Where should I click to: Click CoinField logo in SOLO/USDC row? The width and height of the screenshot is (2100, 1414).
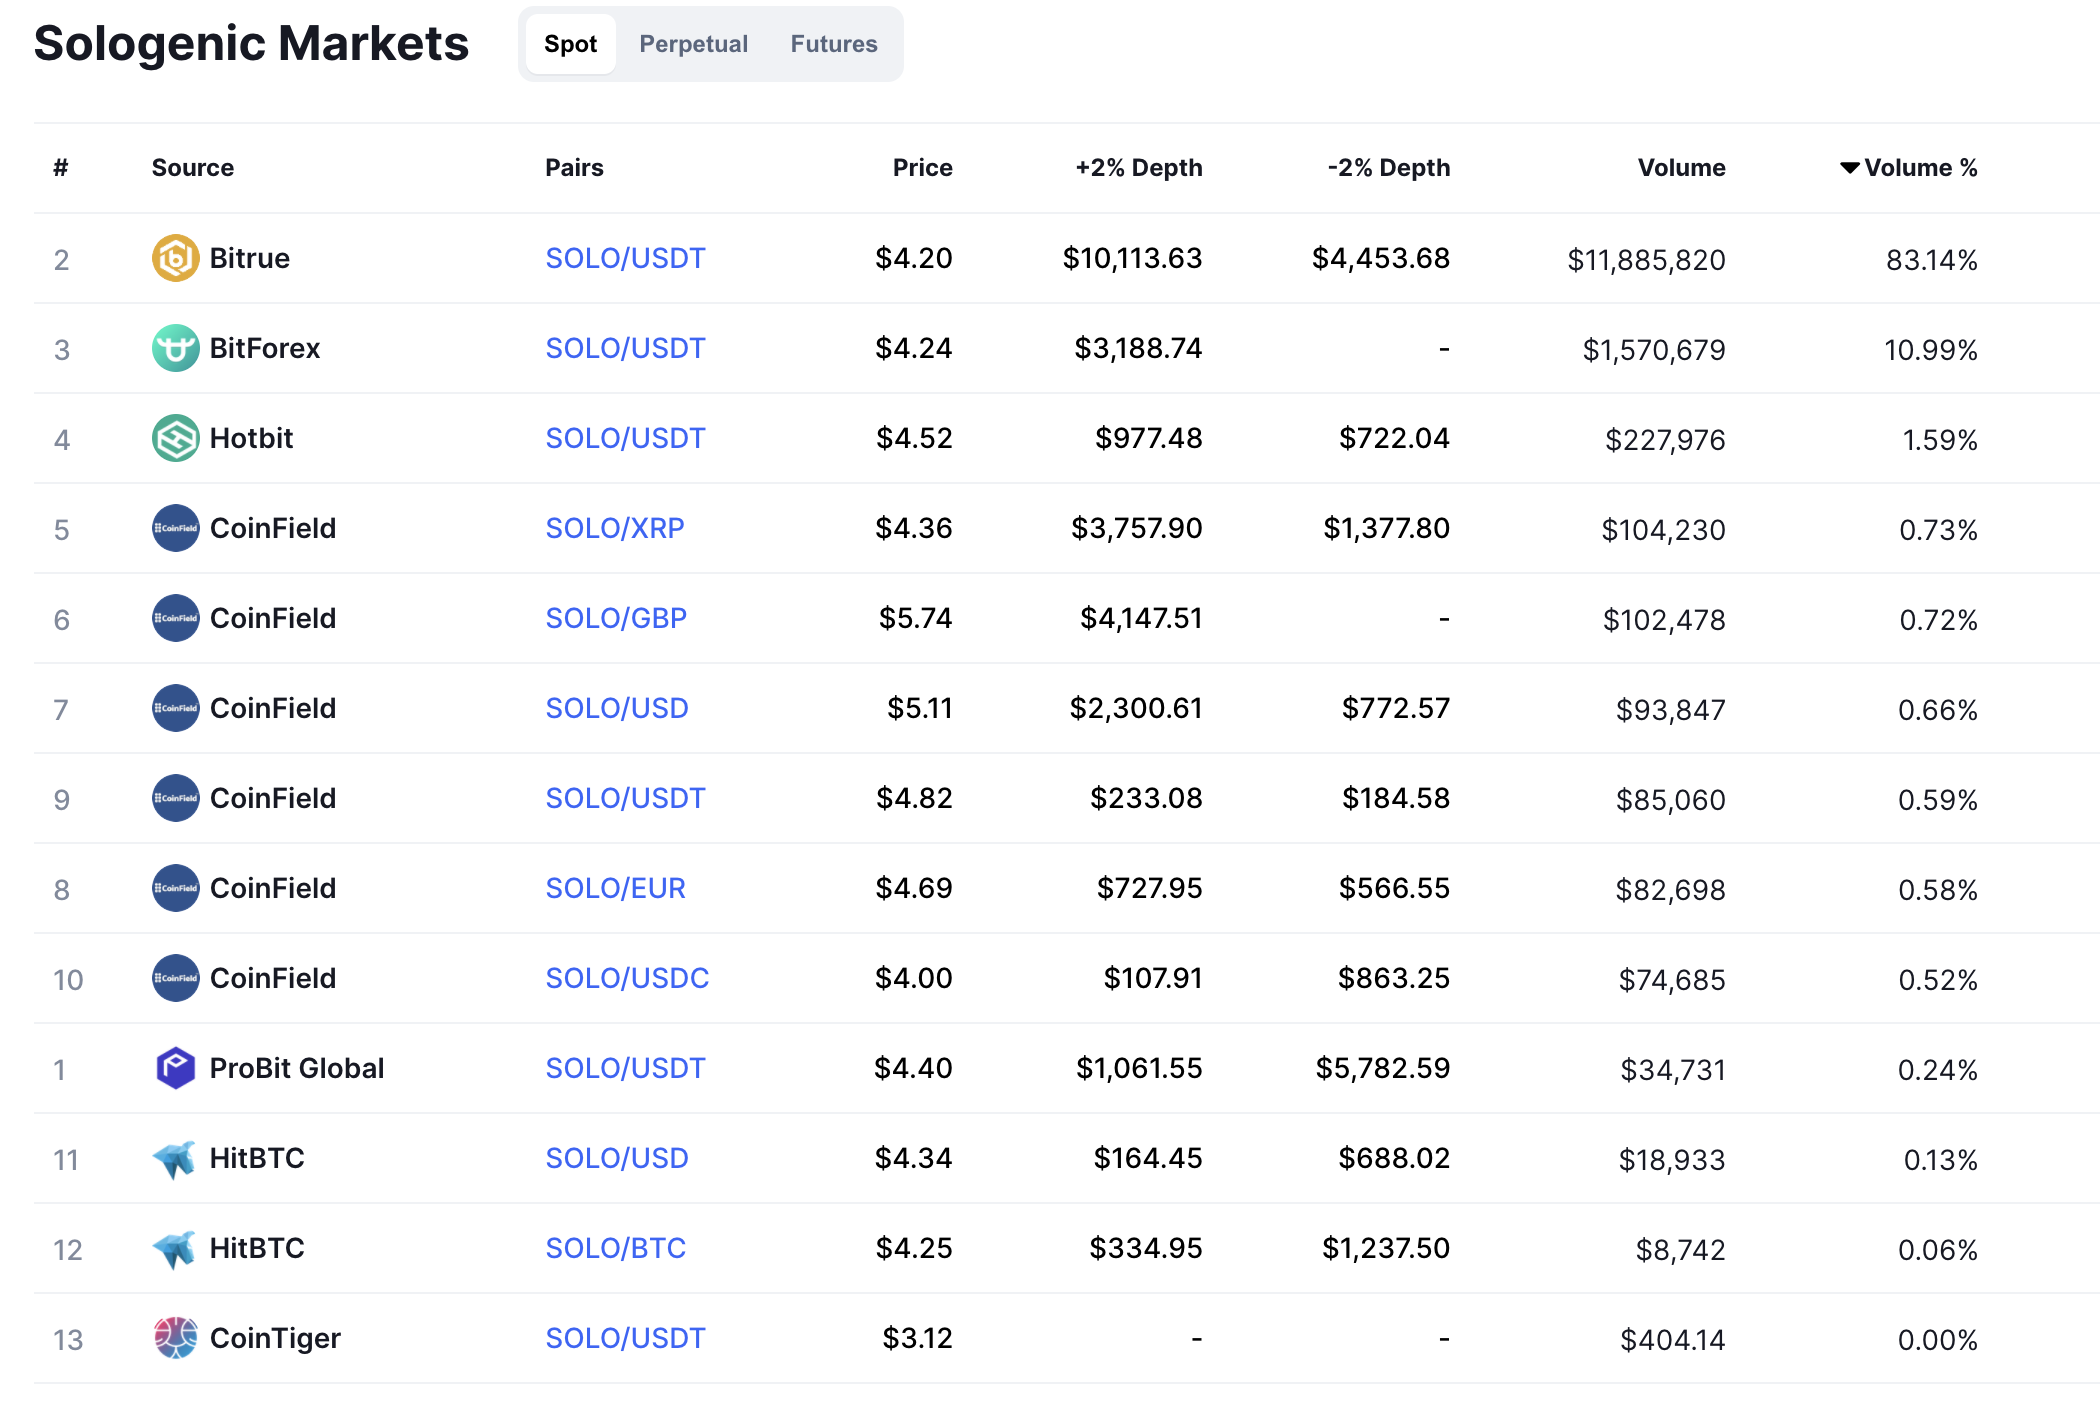point(175,978)
